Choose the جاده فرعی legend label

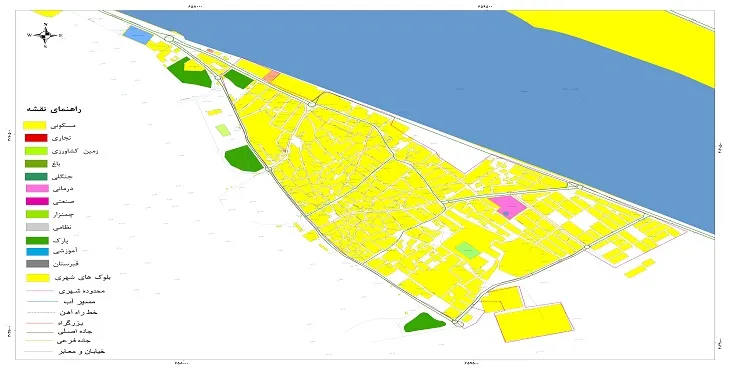(x=75, y=341)
